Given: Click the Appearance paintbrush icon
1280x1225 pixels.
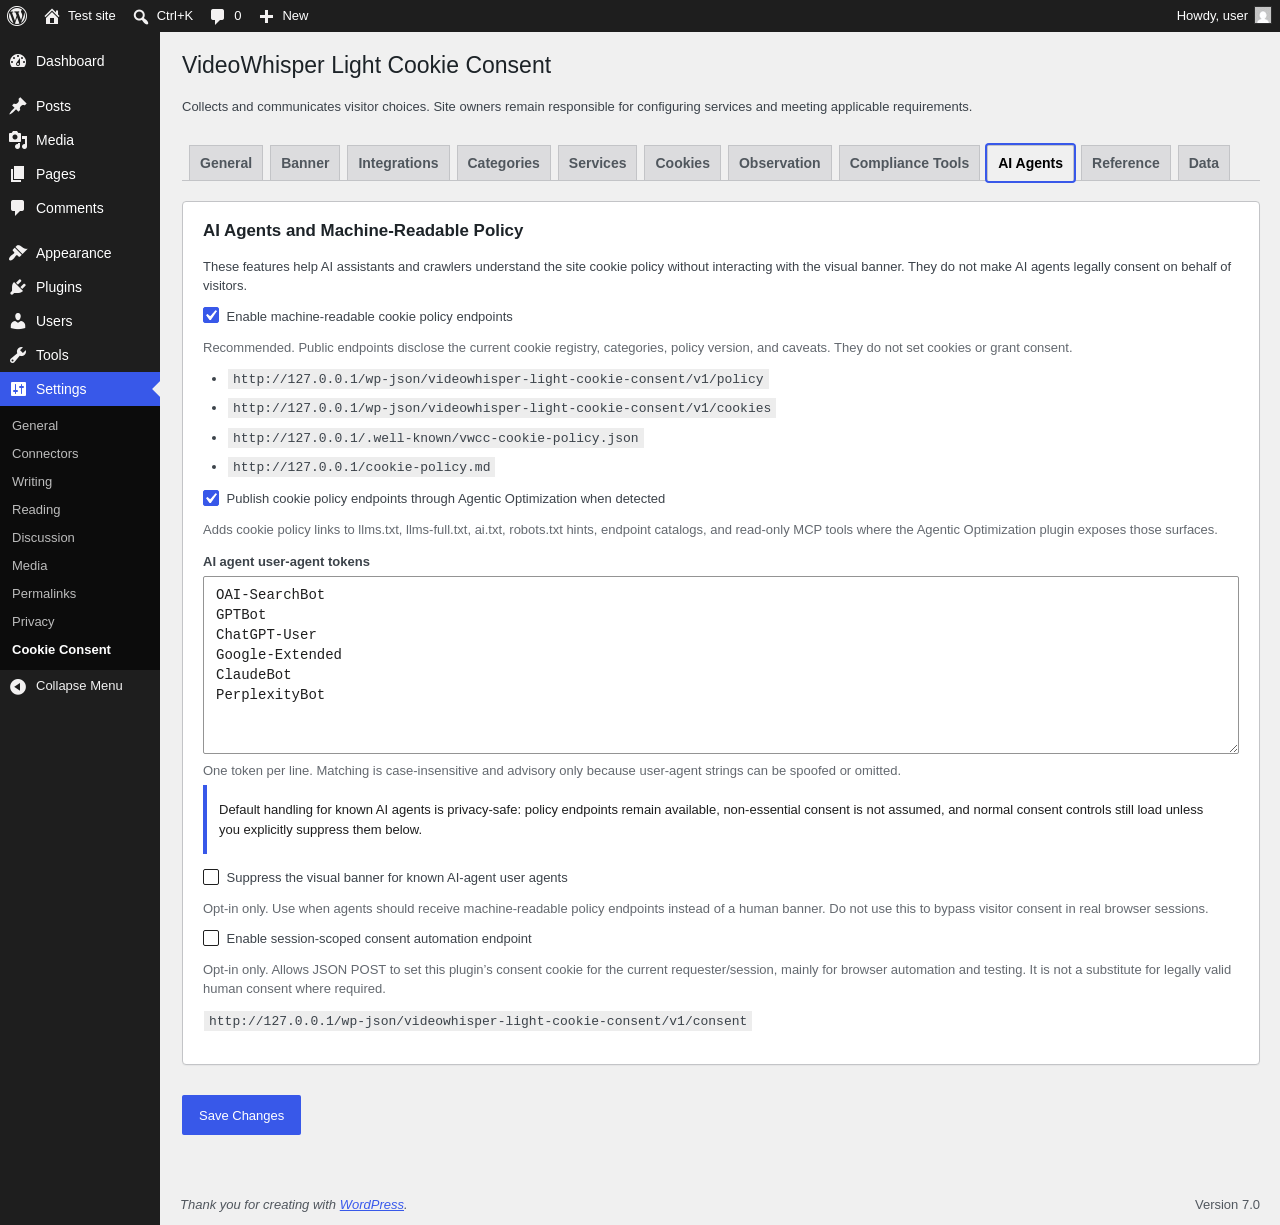Looking at the screenshot, I should (18, 253).
